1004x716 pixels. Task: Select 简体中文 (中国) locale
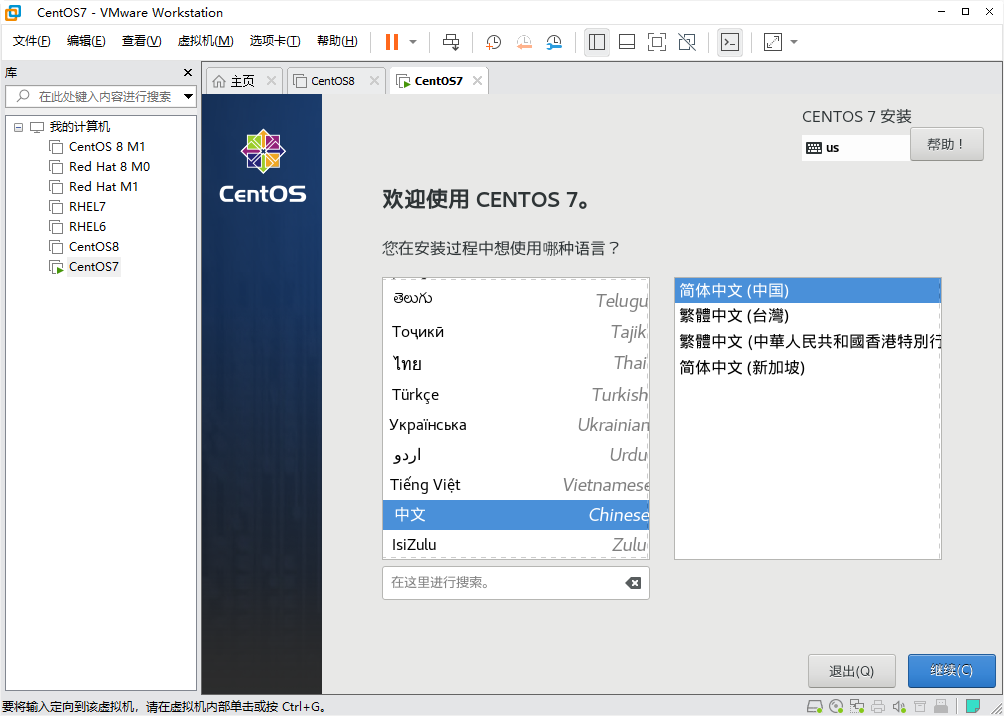(807, 291)
